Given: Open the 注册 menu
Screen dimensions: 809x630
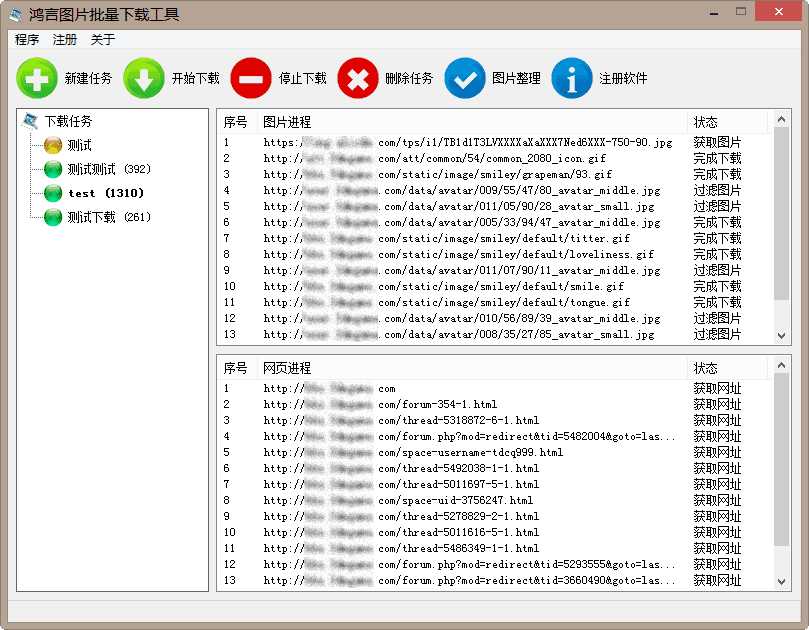Looking at the screenshot, I should click(65, 40).
